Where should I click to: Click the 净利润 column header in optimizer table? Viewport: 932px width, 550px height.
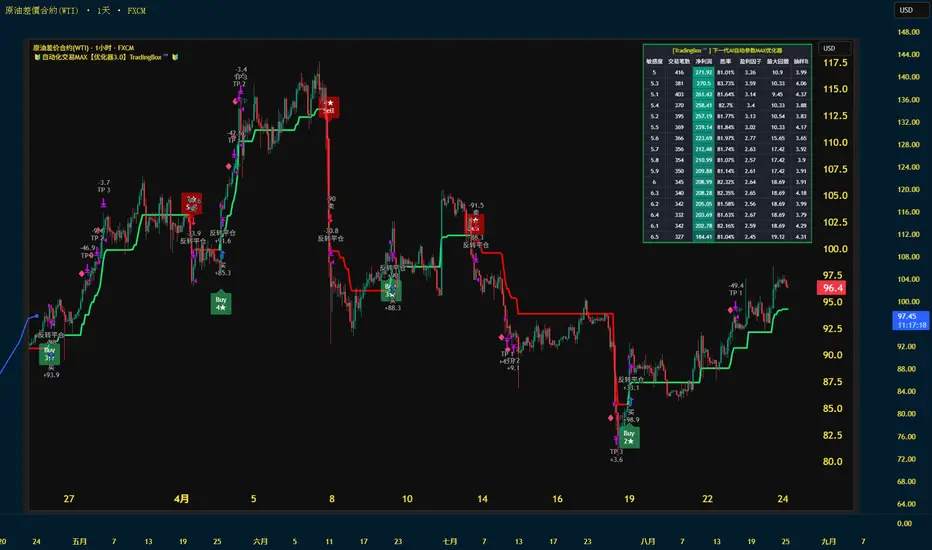[x=704, y=61]
